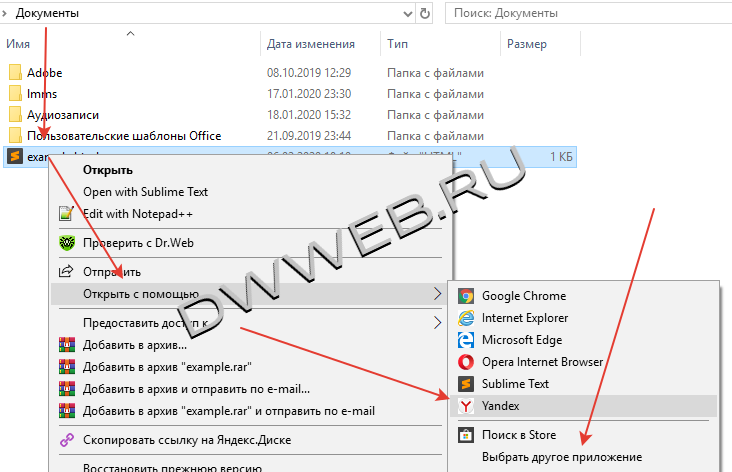Screen dimensions: 732x472
Task: Click the 1 КБ size value
Action: point(561,156)
